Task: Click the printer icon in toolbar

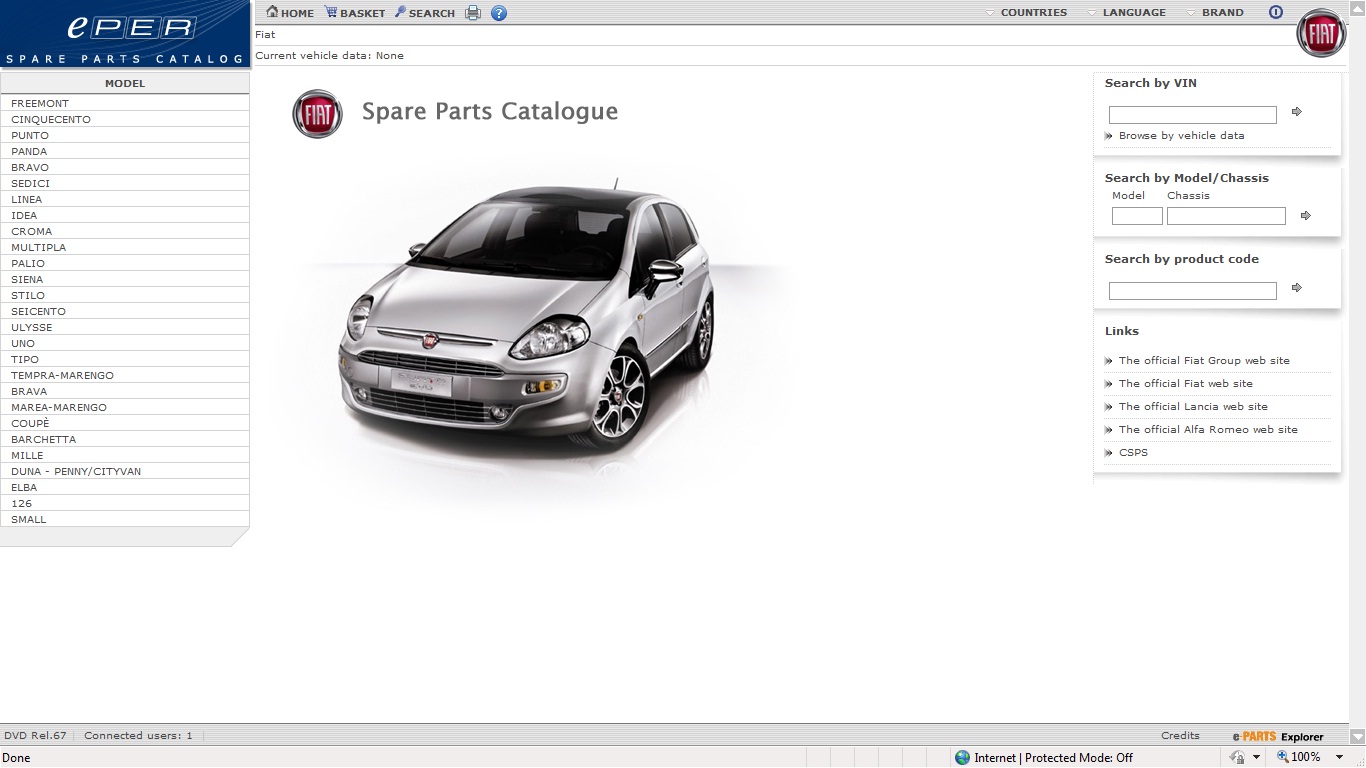Action: (473, 13)
